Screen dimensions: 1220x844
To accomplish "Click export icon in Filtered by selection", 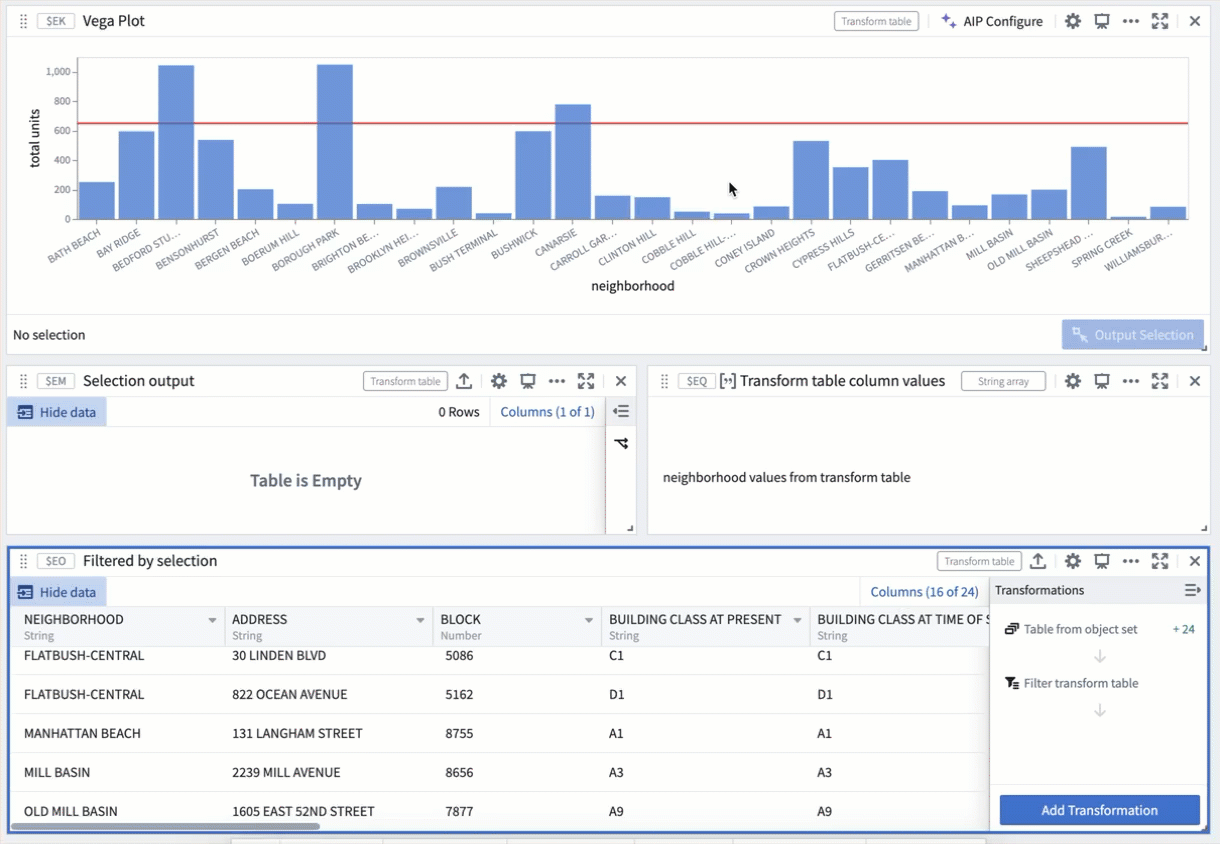I will click(1038, 561).
